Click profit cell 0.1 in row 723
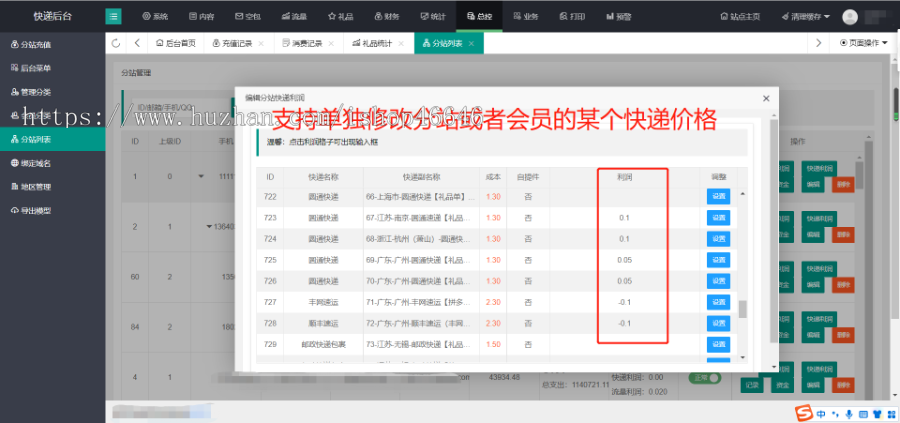This screenshot has width=900, height=423. pyautogui.click(x=624, y=218)
